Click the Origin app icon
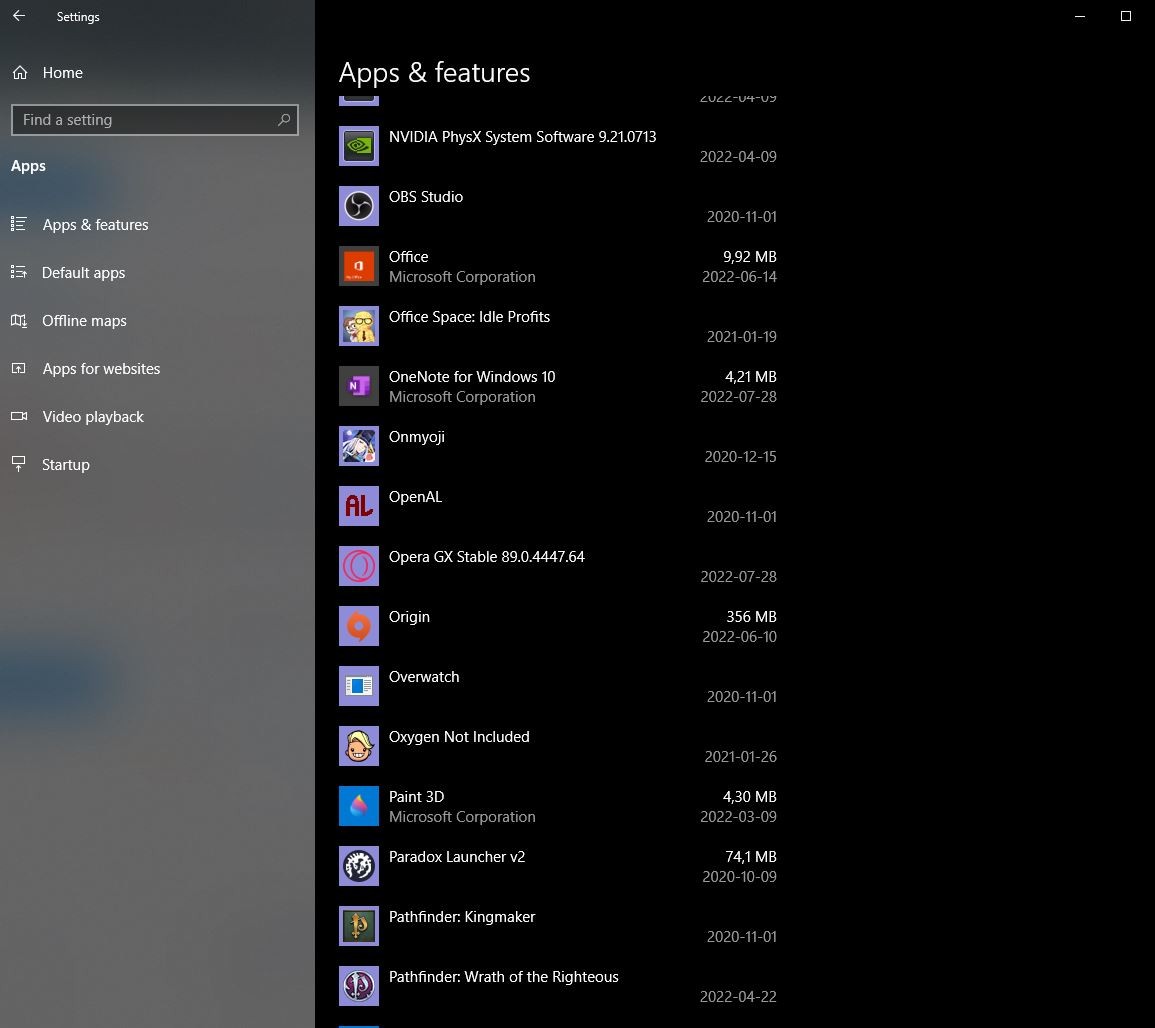The width and height of the screenshot is (1155, 1028). 359,626
